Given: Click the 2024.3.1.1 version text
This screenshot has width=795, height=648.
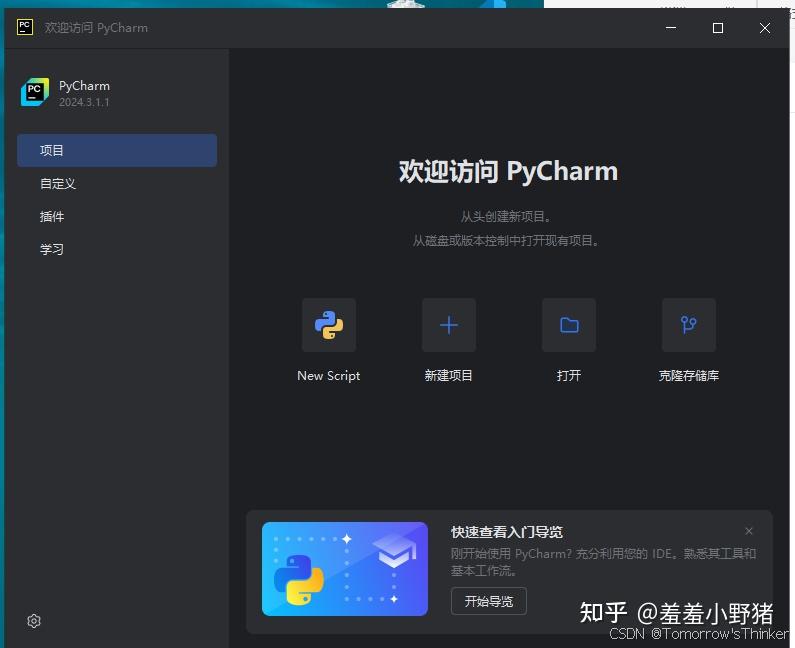Looking at the screenshot, I should click(x=84, y=102).
